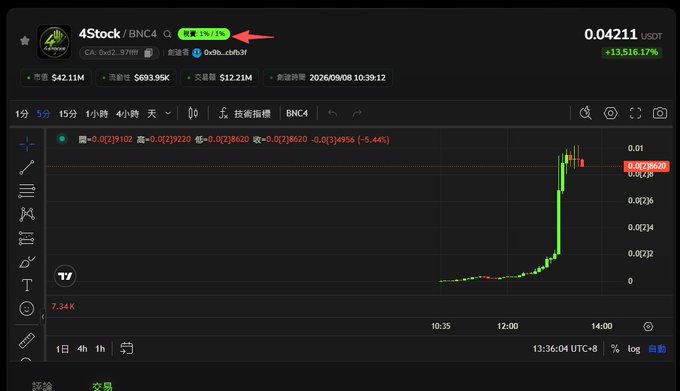Select the 天 daily timeframe
The image size is (680, 391).
pyautogui.click(x=151, y=114)
